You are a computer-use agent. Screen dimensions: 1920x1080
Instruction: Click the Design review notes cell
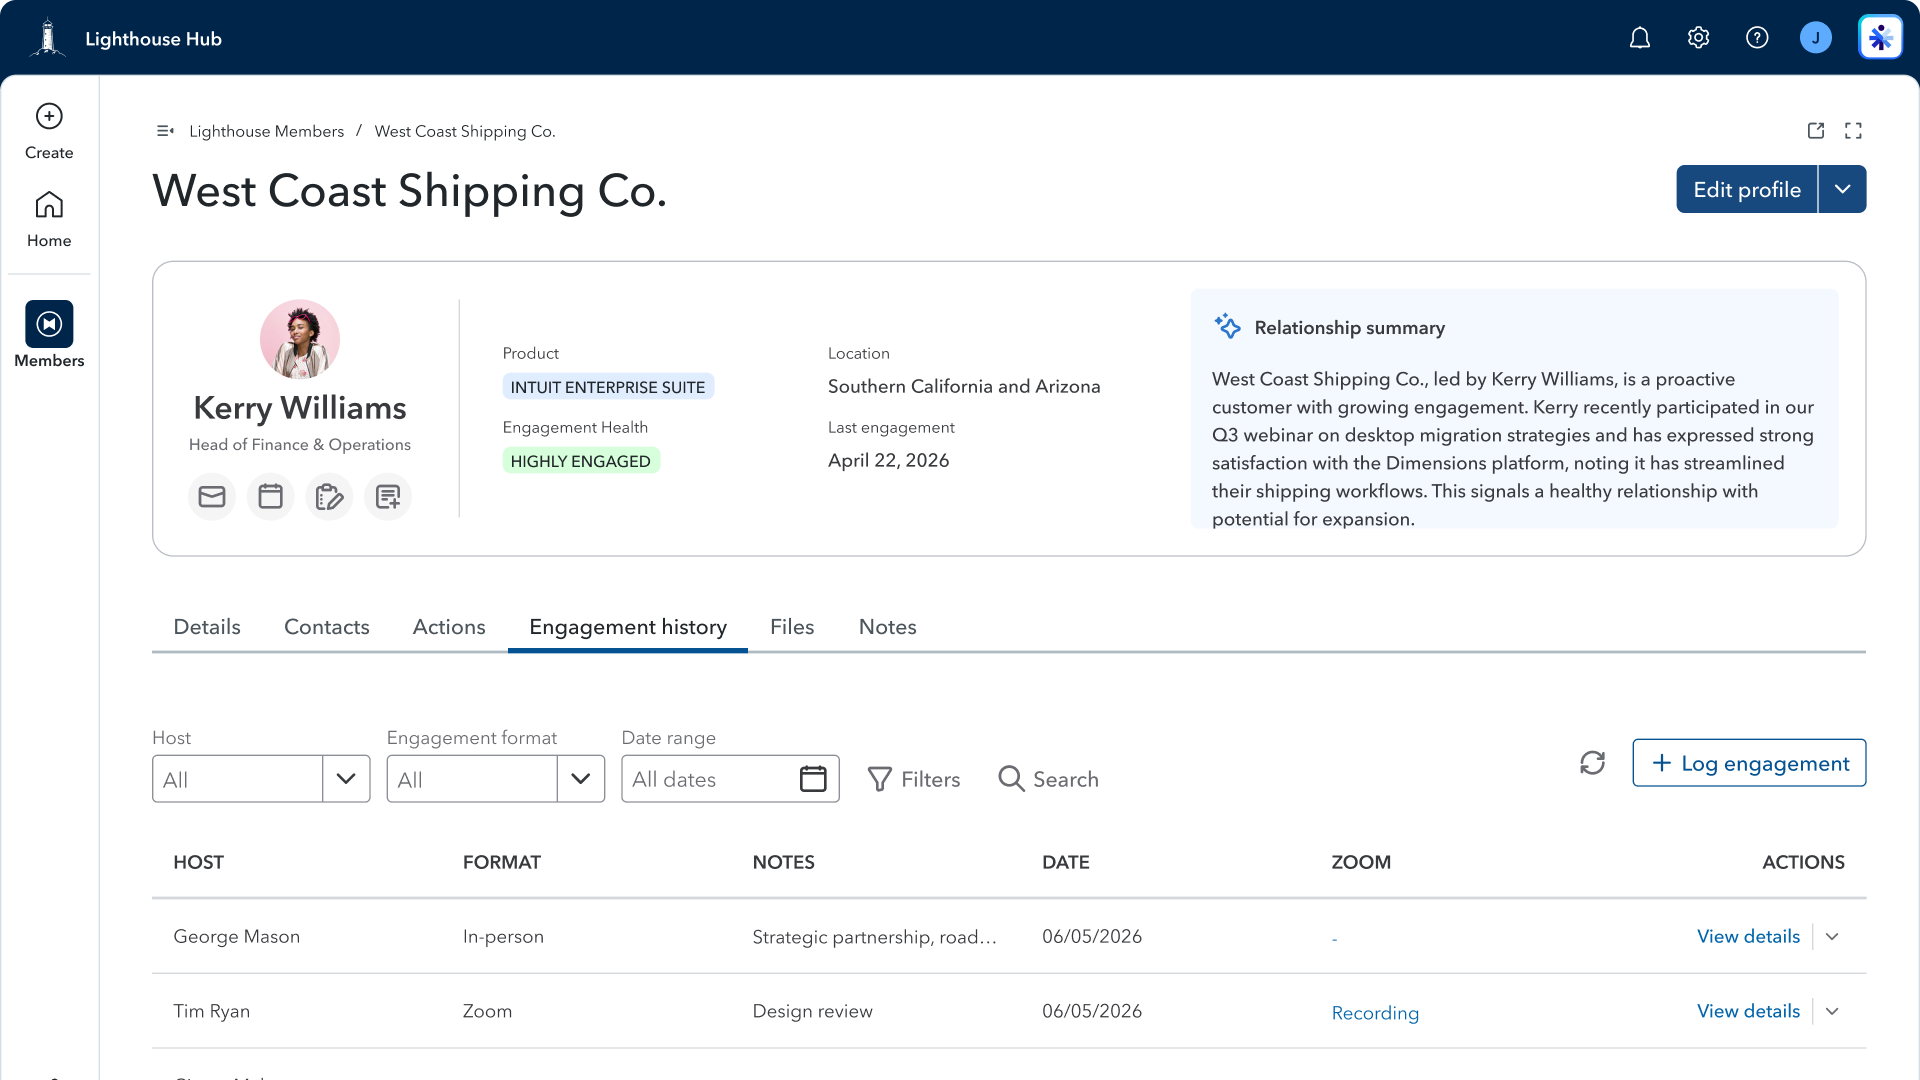pos(813,1011)
